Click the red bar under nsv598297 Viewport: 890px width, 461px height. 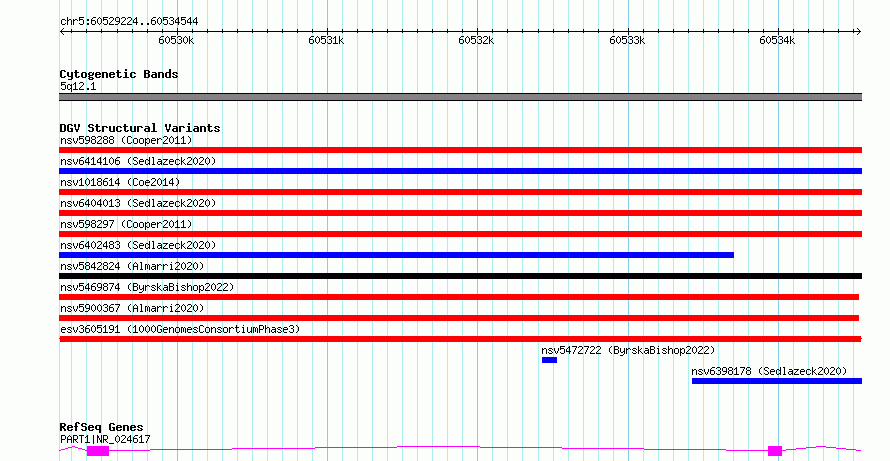point(460,234)
